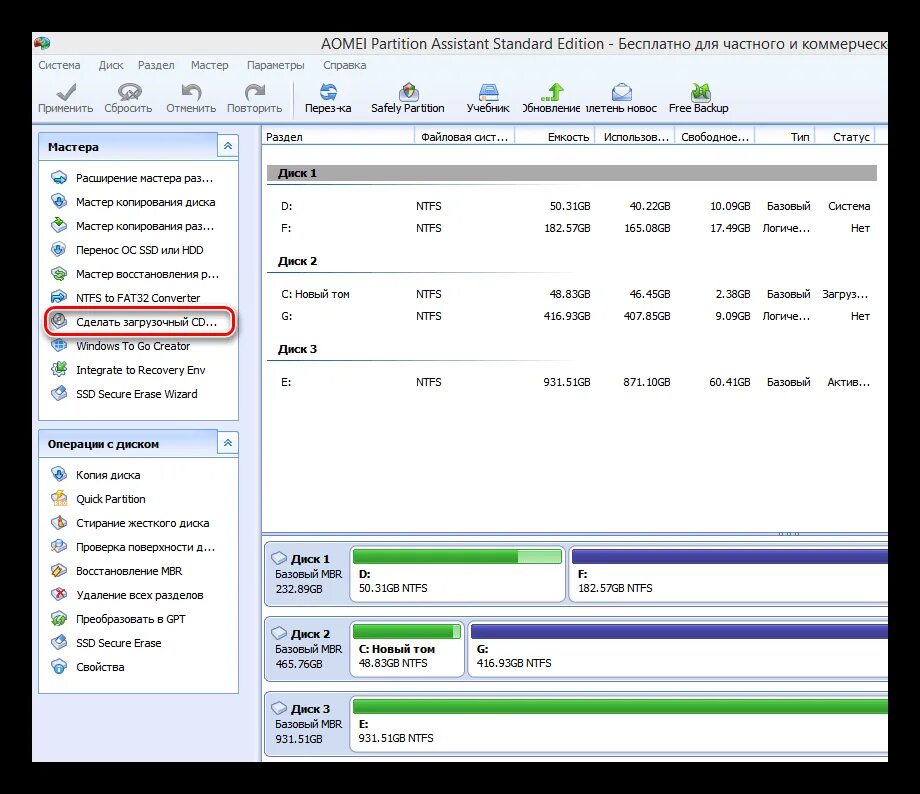Sort by Емкость column header
Screen dimensions: 920x794
555,137
